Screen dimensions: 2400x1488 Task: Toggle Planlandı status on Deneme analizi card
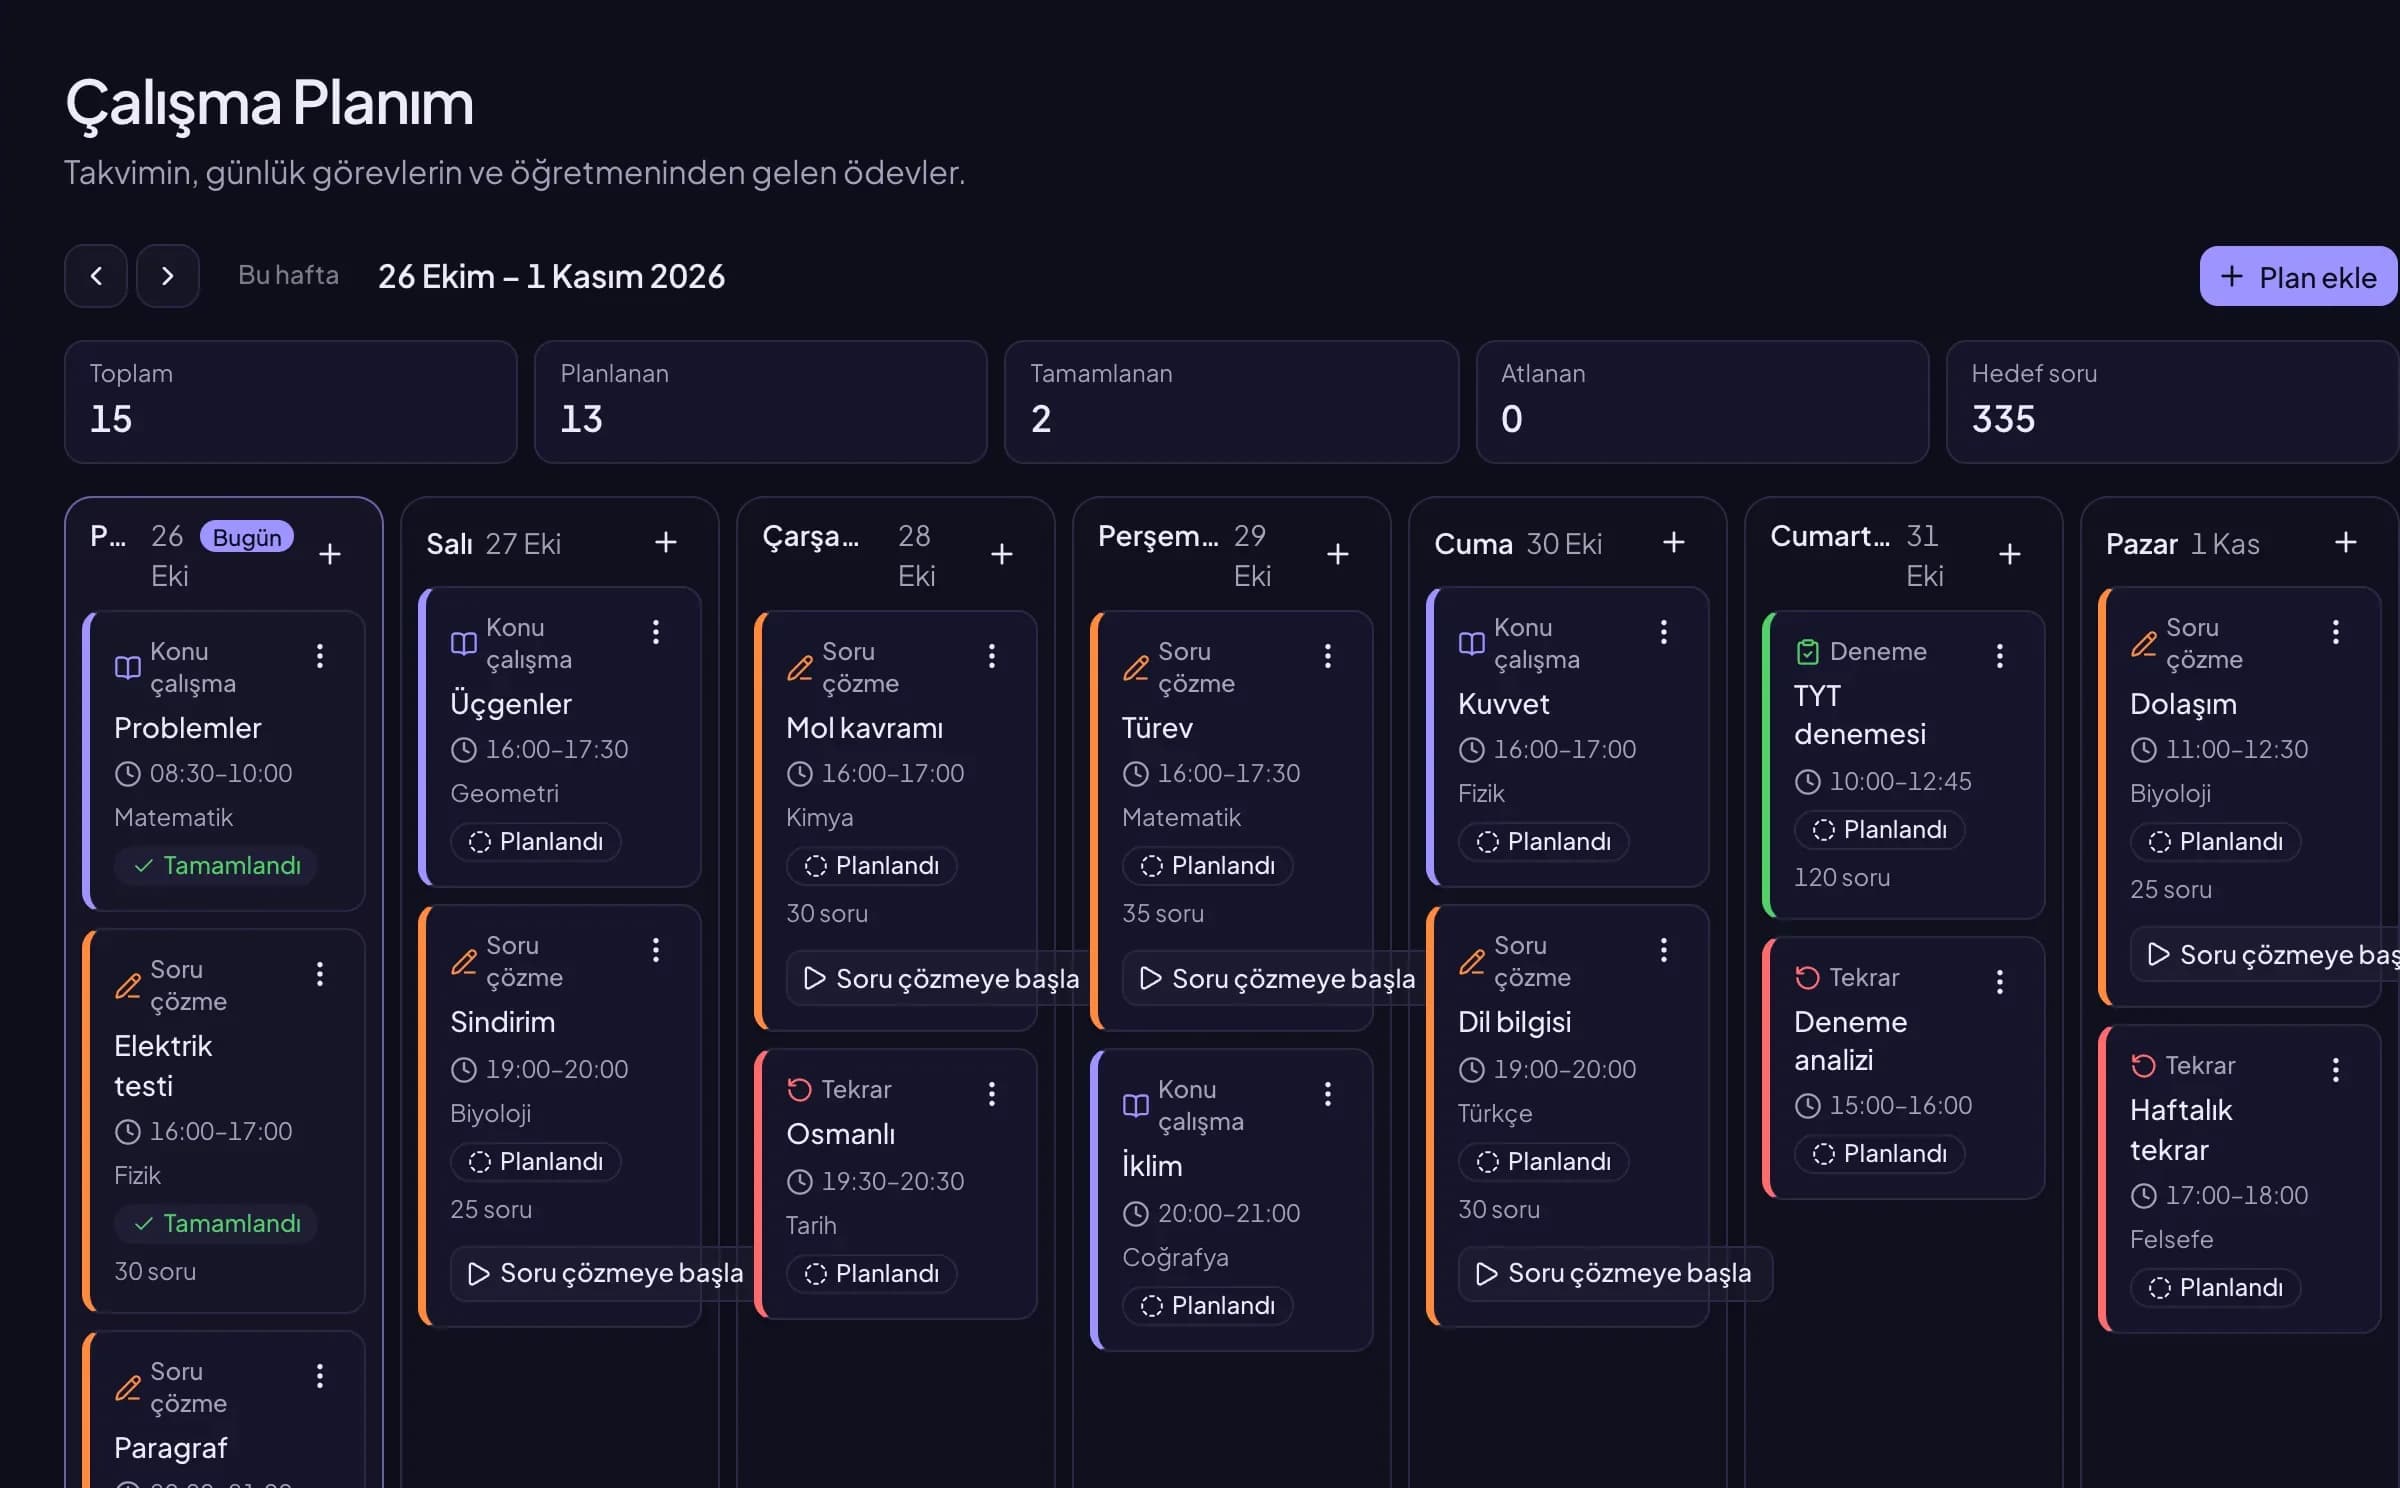pos(1880,1154)
